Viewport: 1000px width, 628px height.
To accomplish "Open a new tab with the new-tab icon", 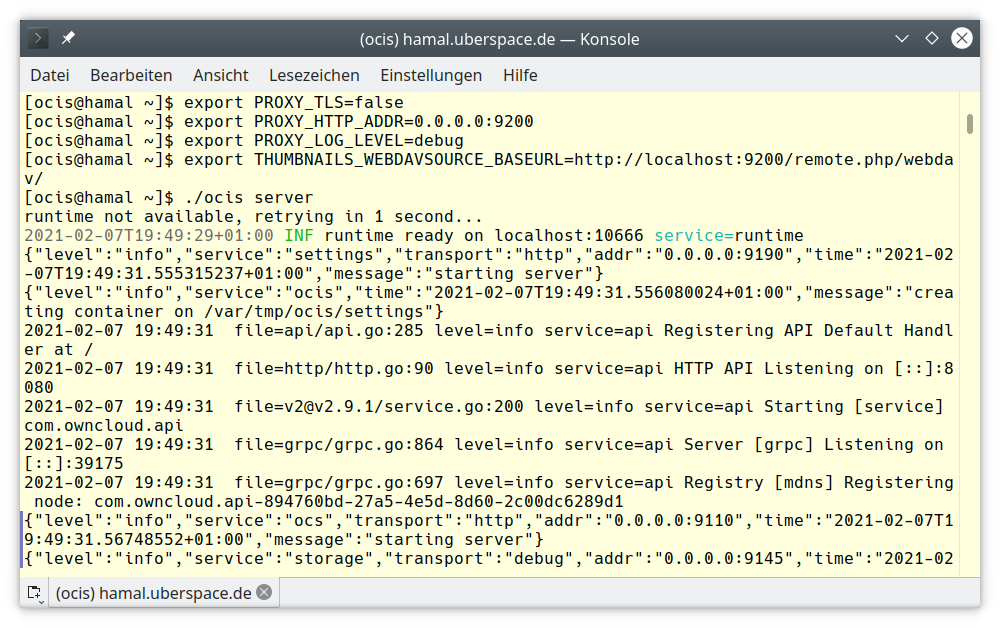I will click(35, 593).
